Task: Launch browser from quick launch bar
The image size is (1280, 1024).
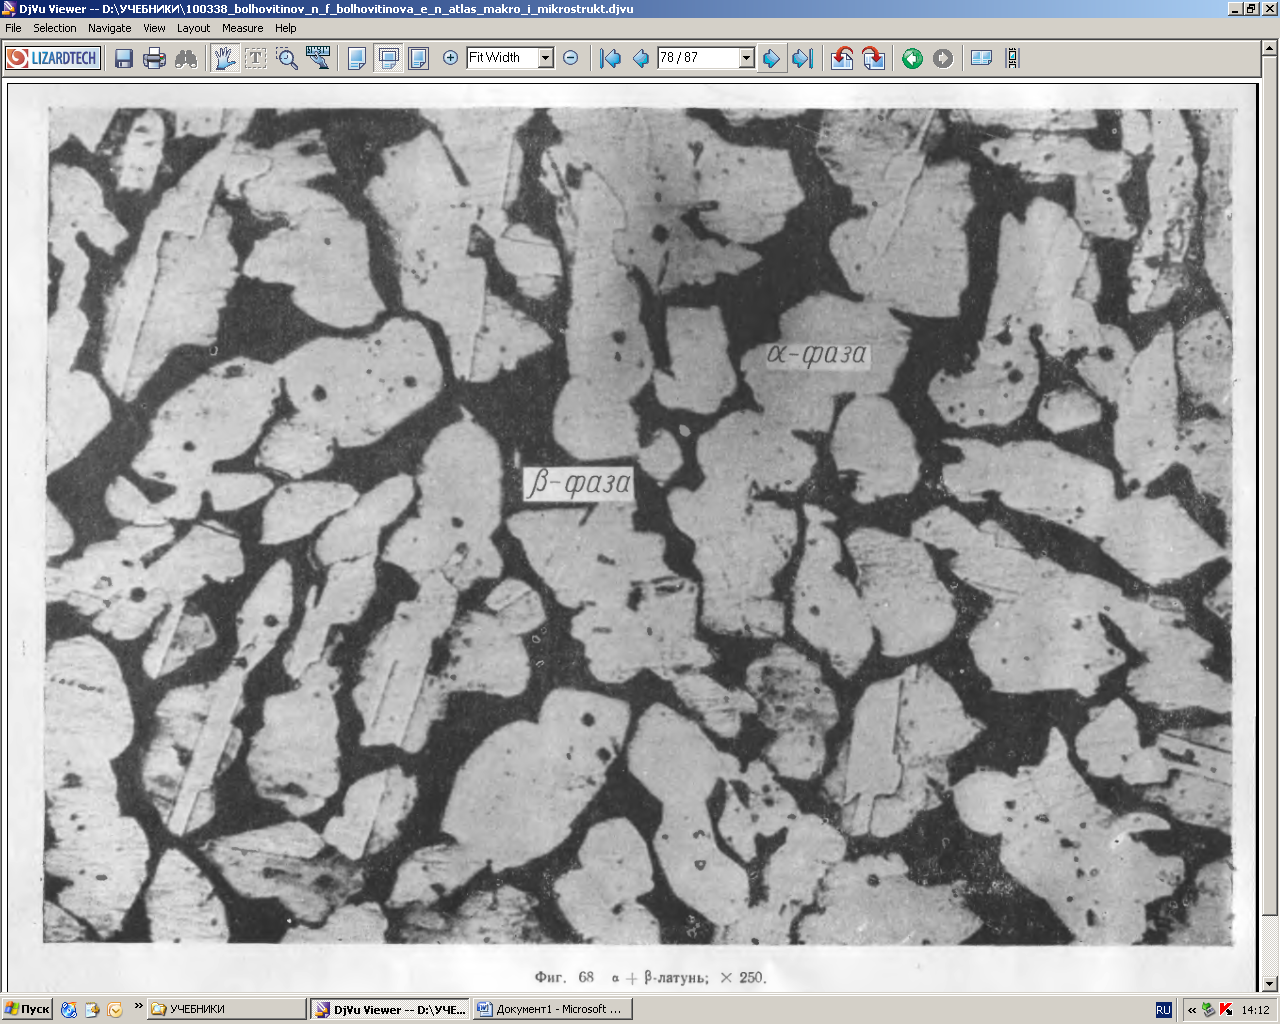Action: (69, 1010)
